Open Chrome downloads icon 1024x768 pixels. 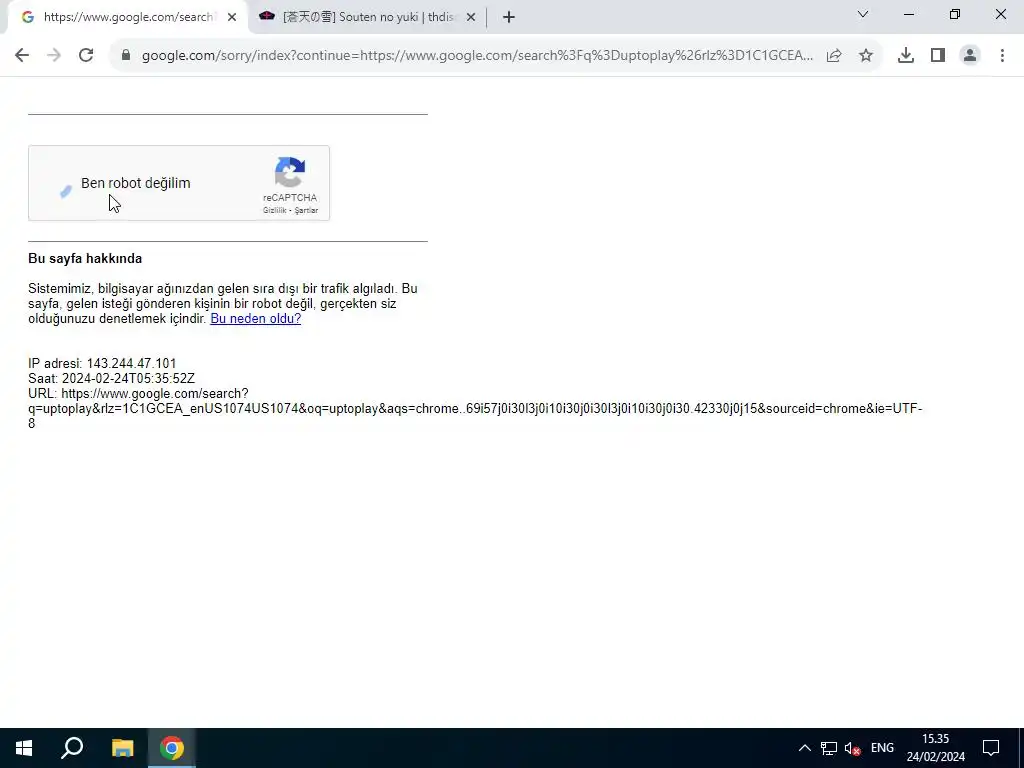906,56
